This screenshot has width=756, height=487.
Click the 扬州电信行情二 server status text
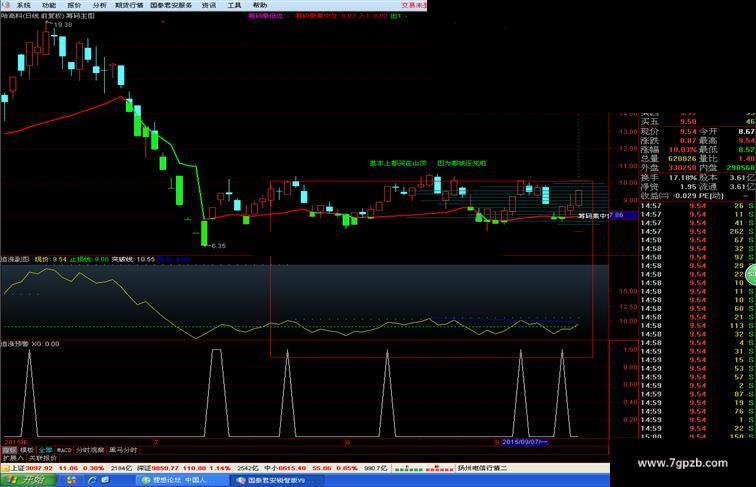[482, 468]
